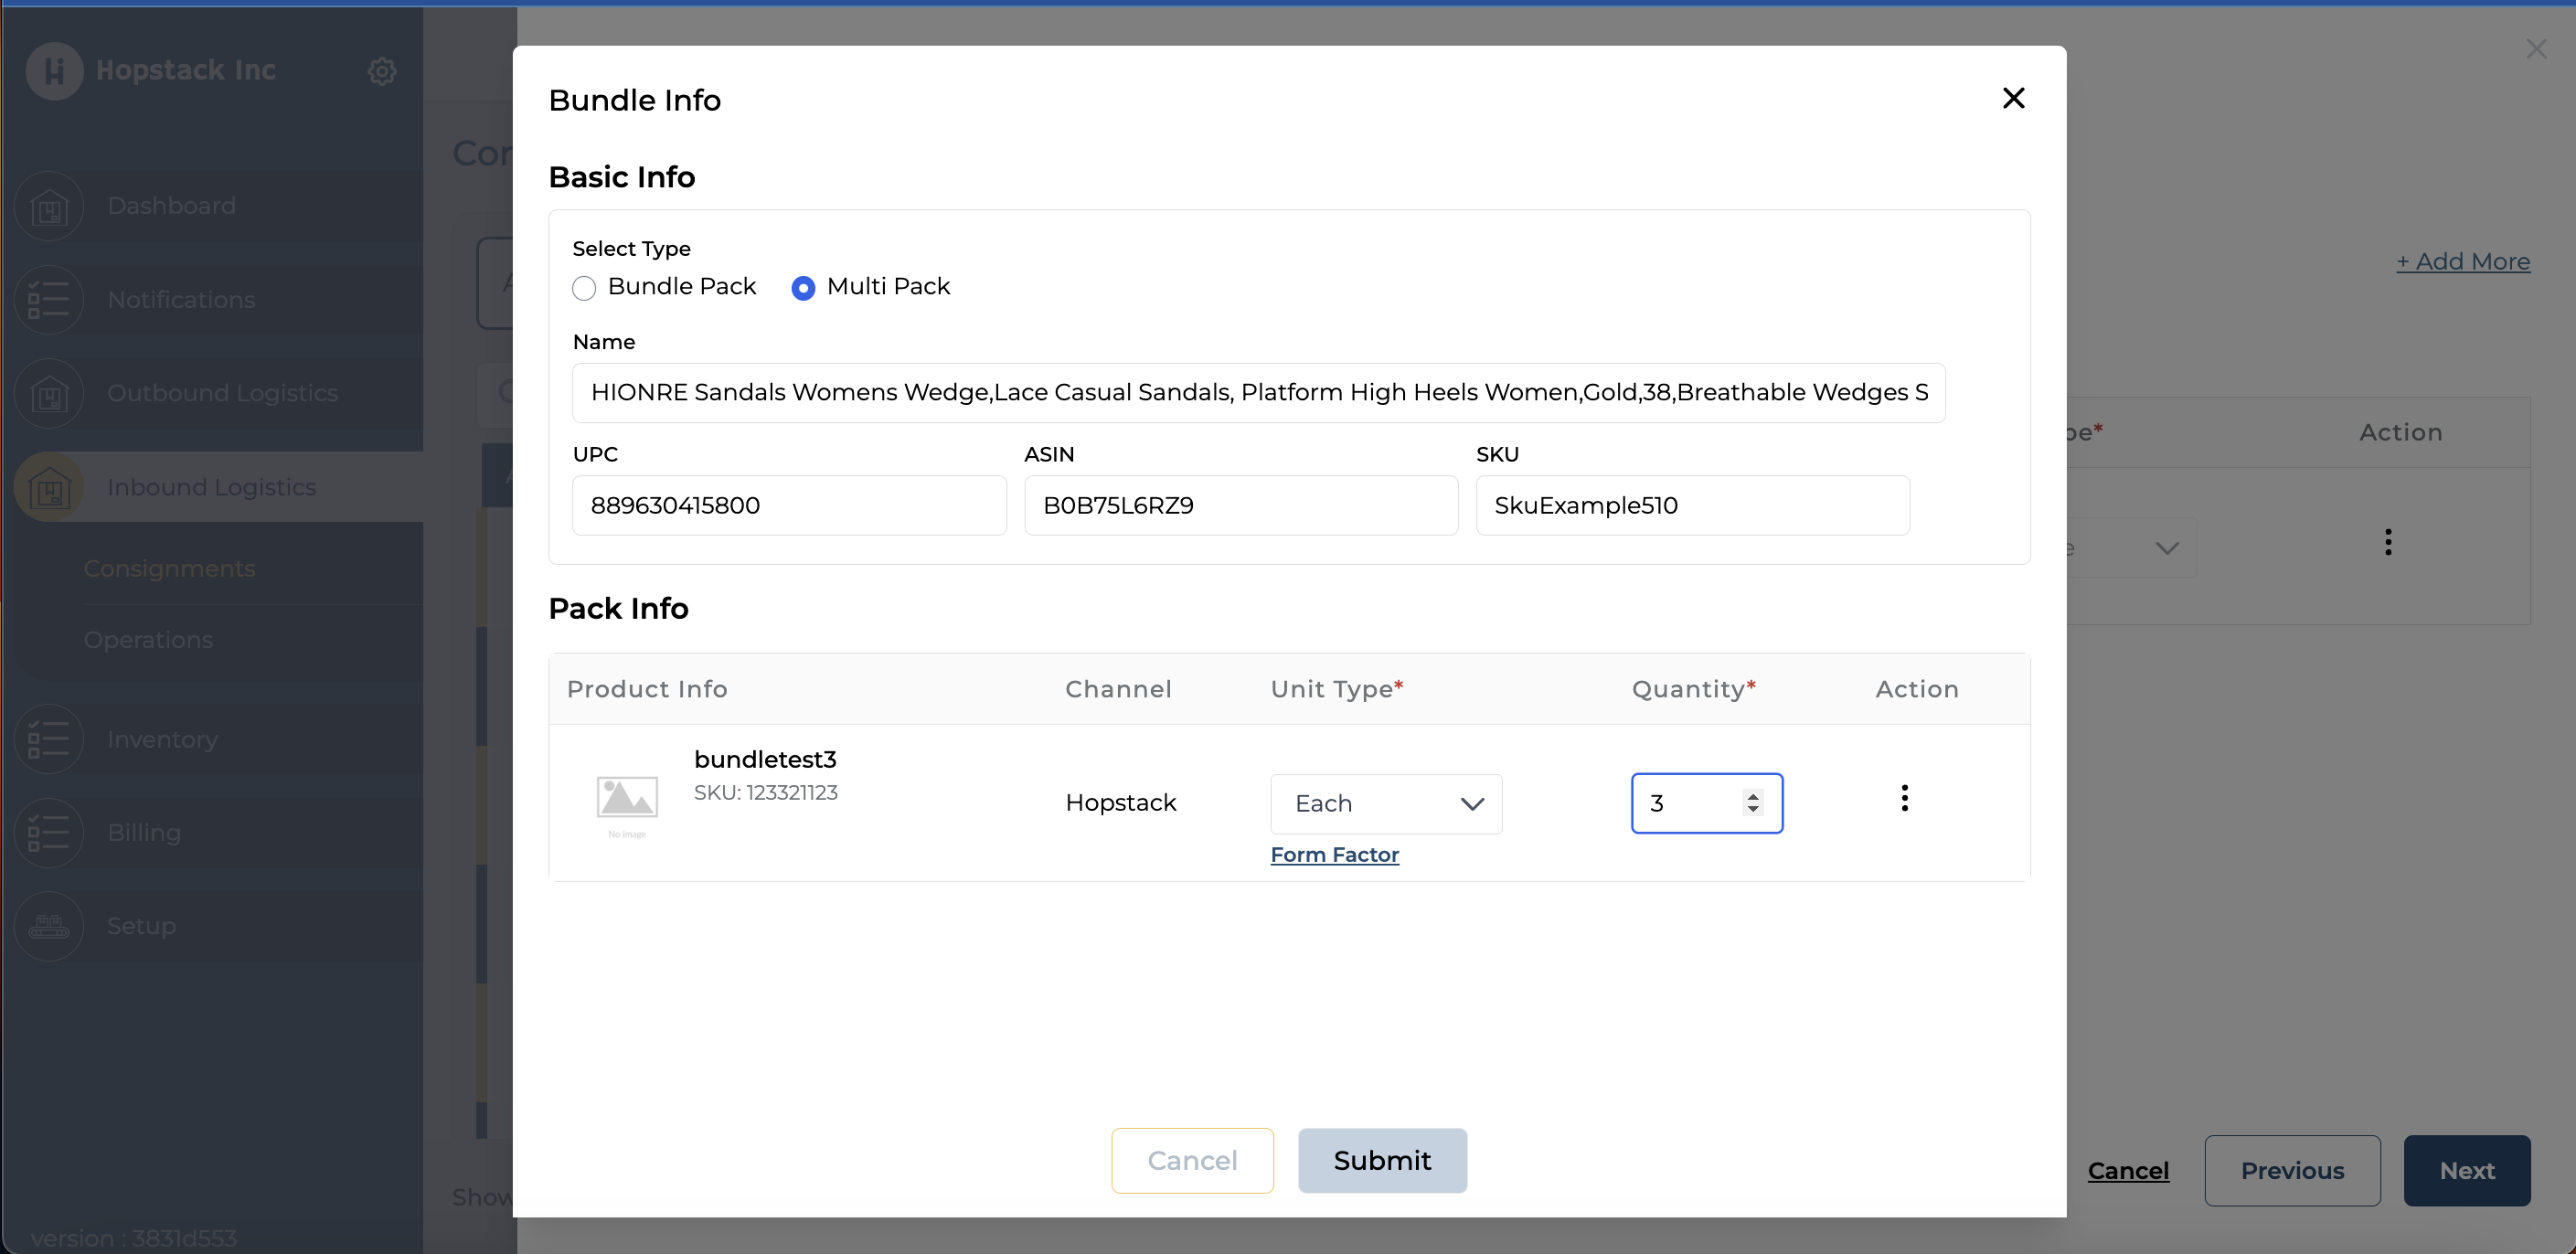Image resolution: width=2576 pixels, height=1254 pixels.
Task: Click the Hopstack Inc logo icon
Action: 54,71
